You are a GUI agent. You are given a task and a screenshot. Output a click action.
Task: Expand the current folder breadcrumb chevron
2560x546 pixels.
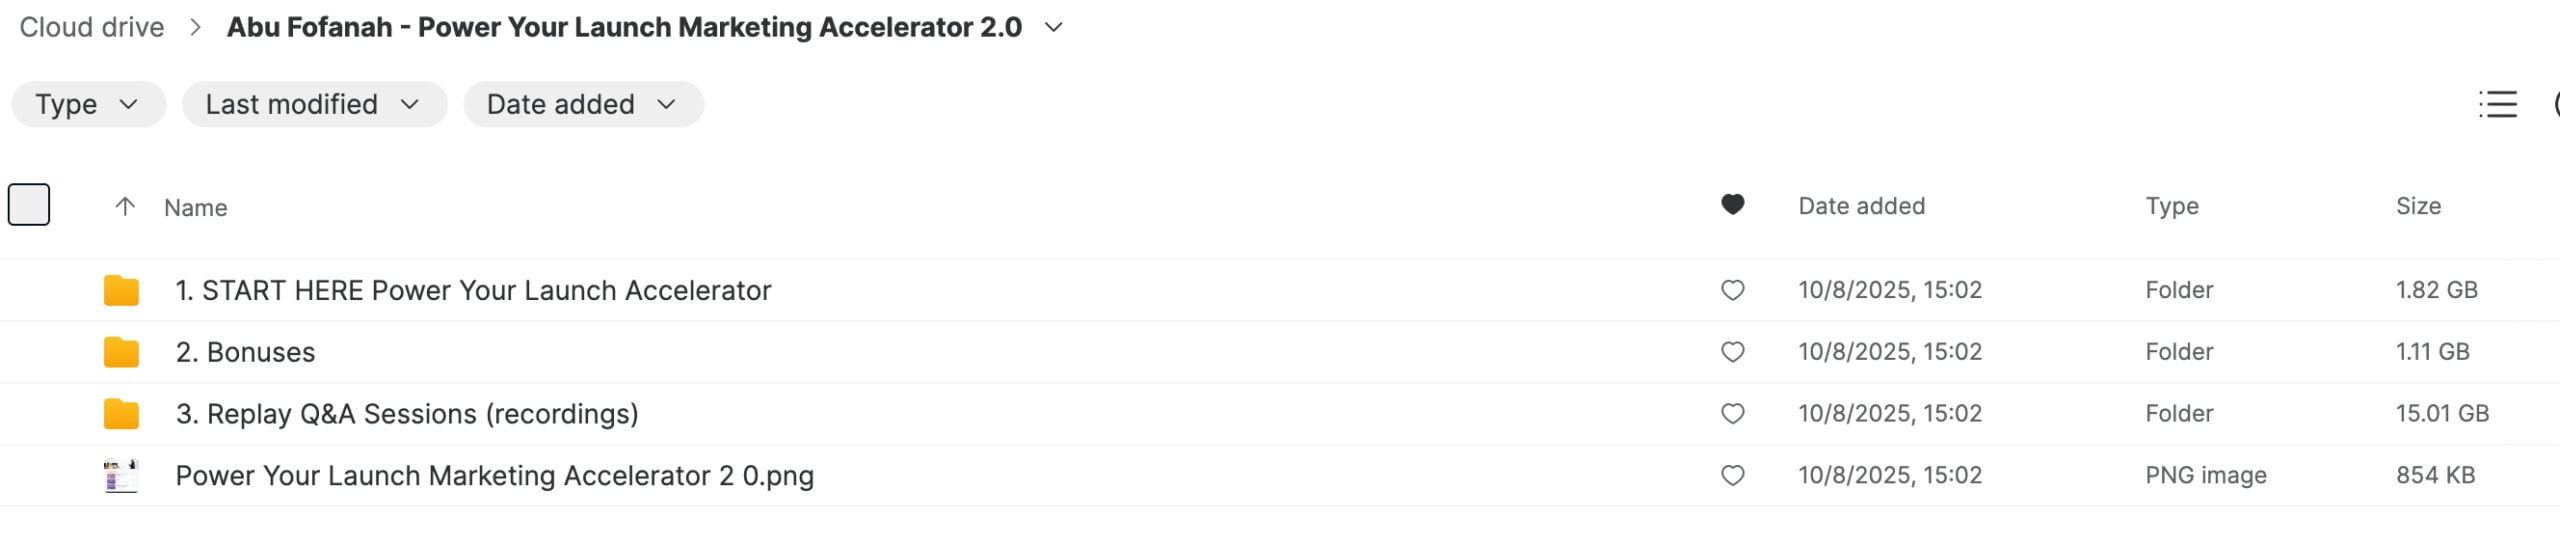[1053, 27]
